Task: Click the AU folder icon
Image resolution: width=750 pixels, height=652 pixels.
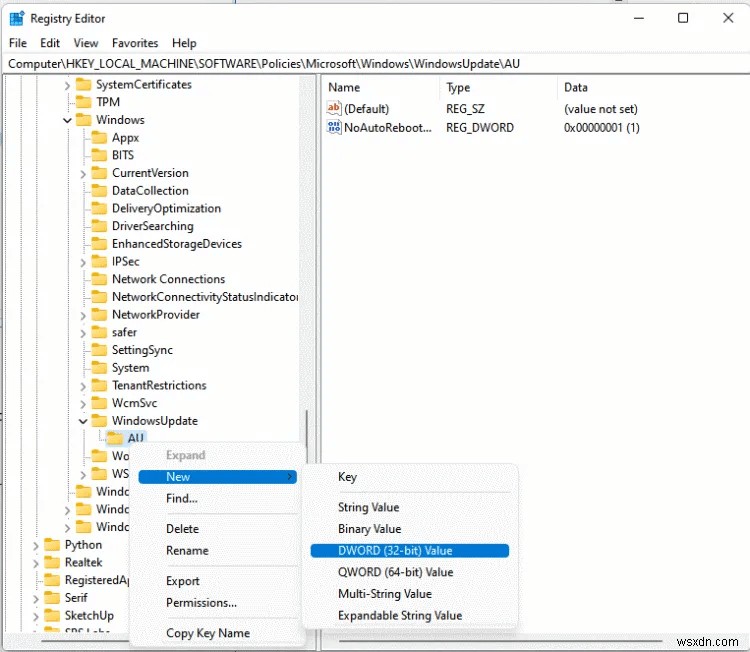Action: tap(115, 438)
